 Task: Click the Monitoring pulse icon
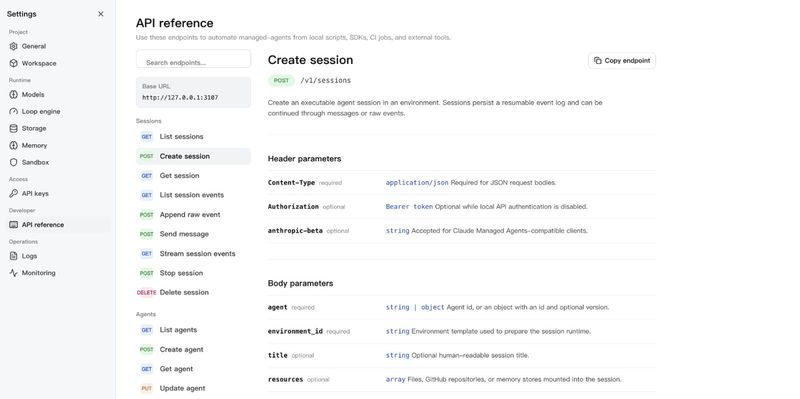click(13, 273)
